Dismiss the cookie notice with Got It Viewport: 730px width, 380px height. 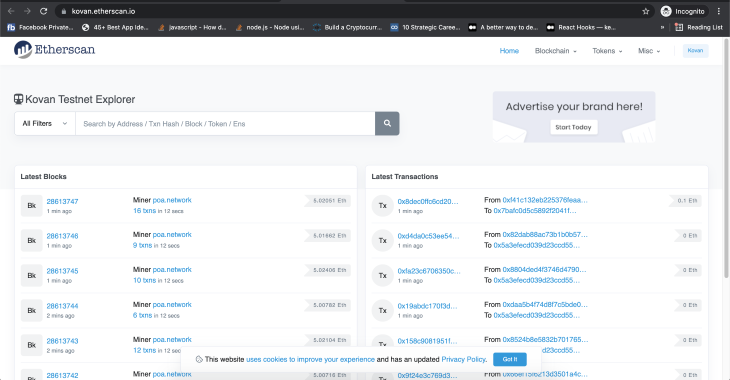tap(510, 359)
